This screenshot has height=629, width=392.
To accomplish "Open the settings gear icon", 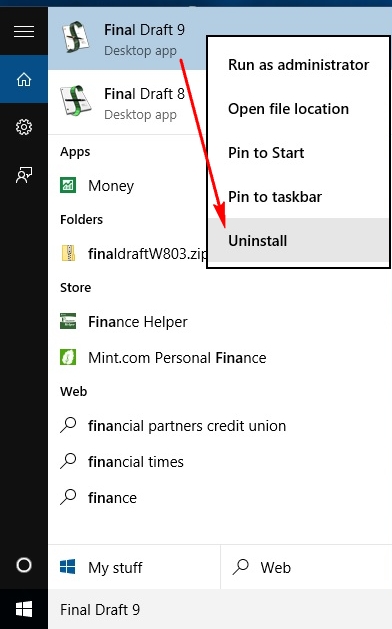I will pyautogui.click(x=24, y=127).
